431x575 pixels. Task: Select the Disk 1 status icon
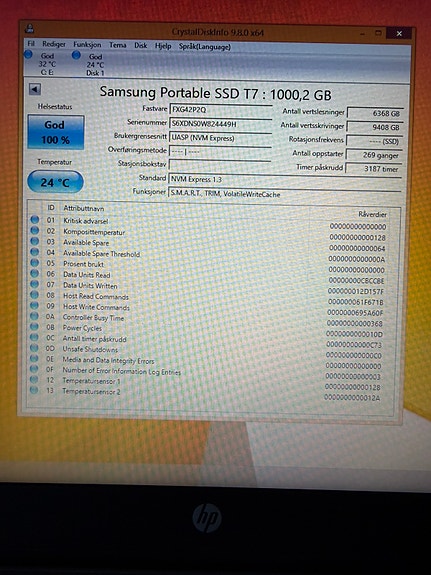click(x=76, y=55)
